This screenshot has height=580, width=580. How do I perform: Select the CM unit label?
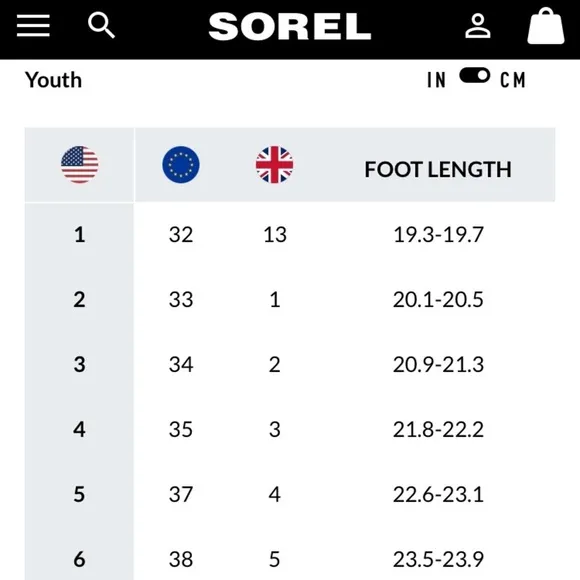point(513,80)
